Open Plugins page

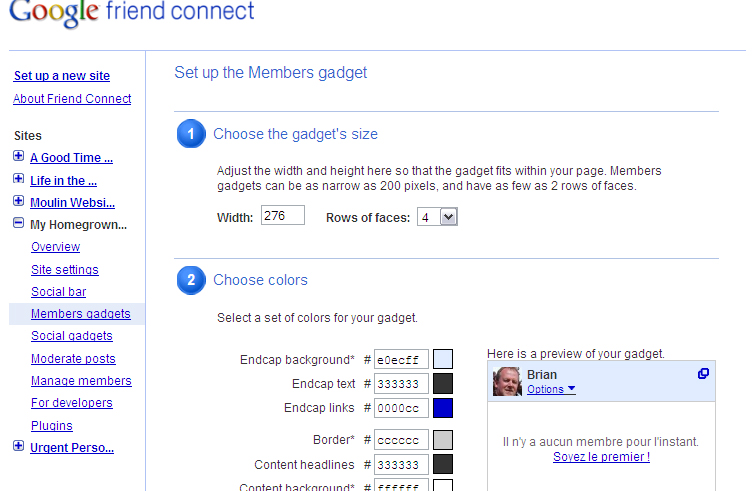[x=51, y=426]
